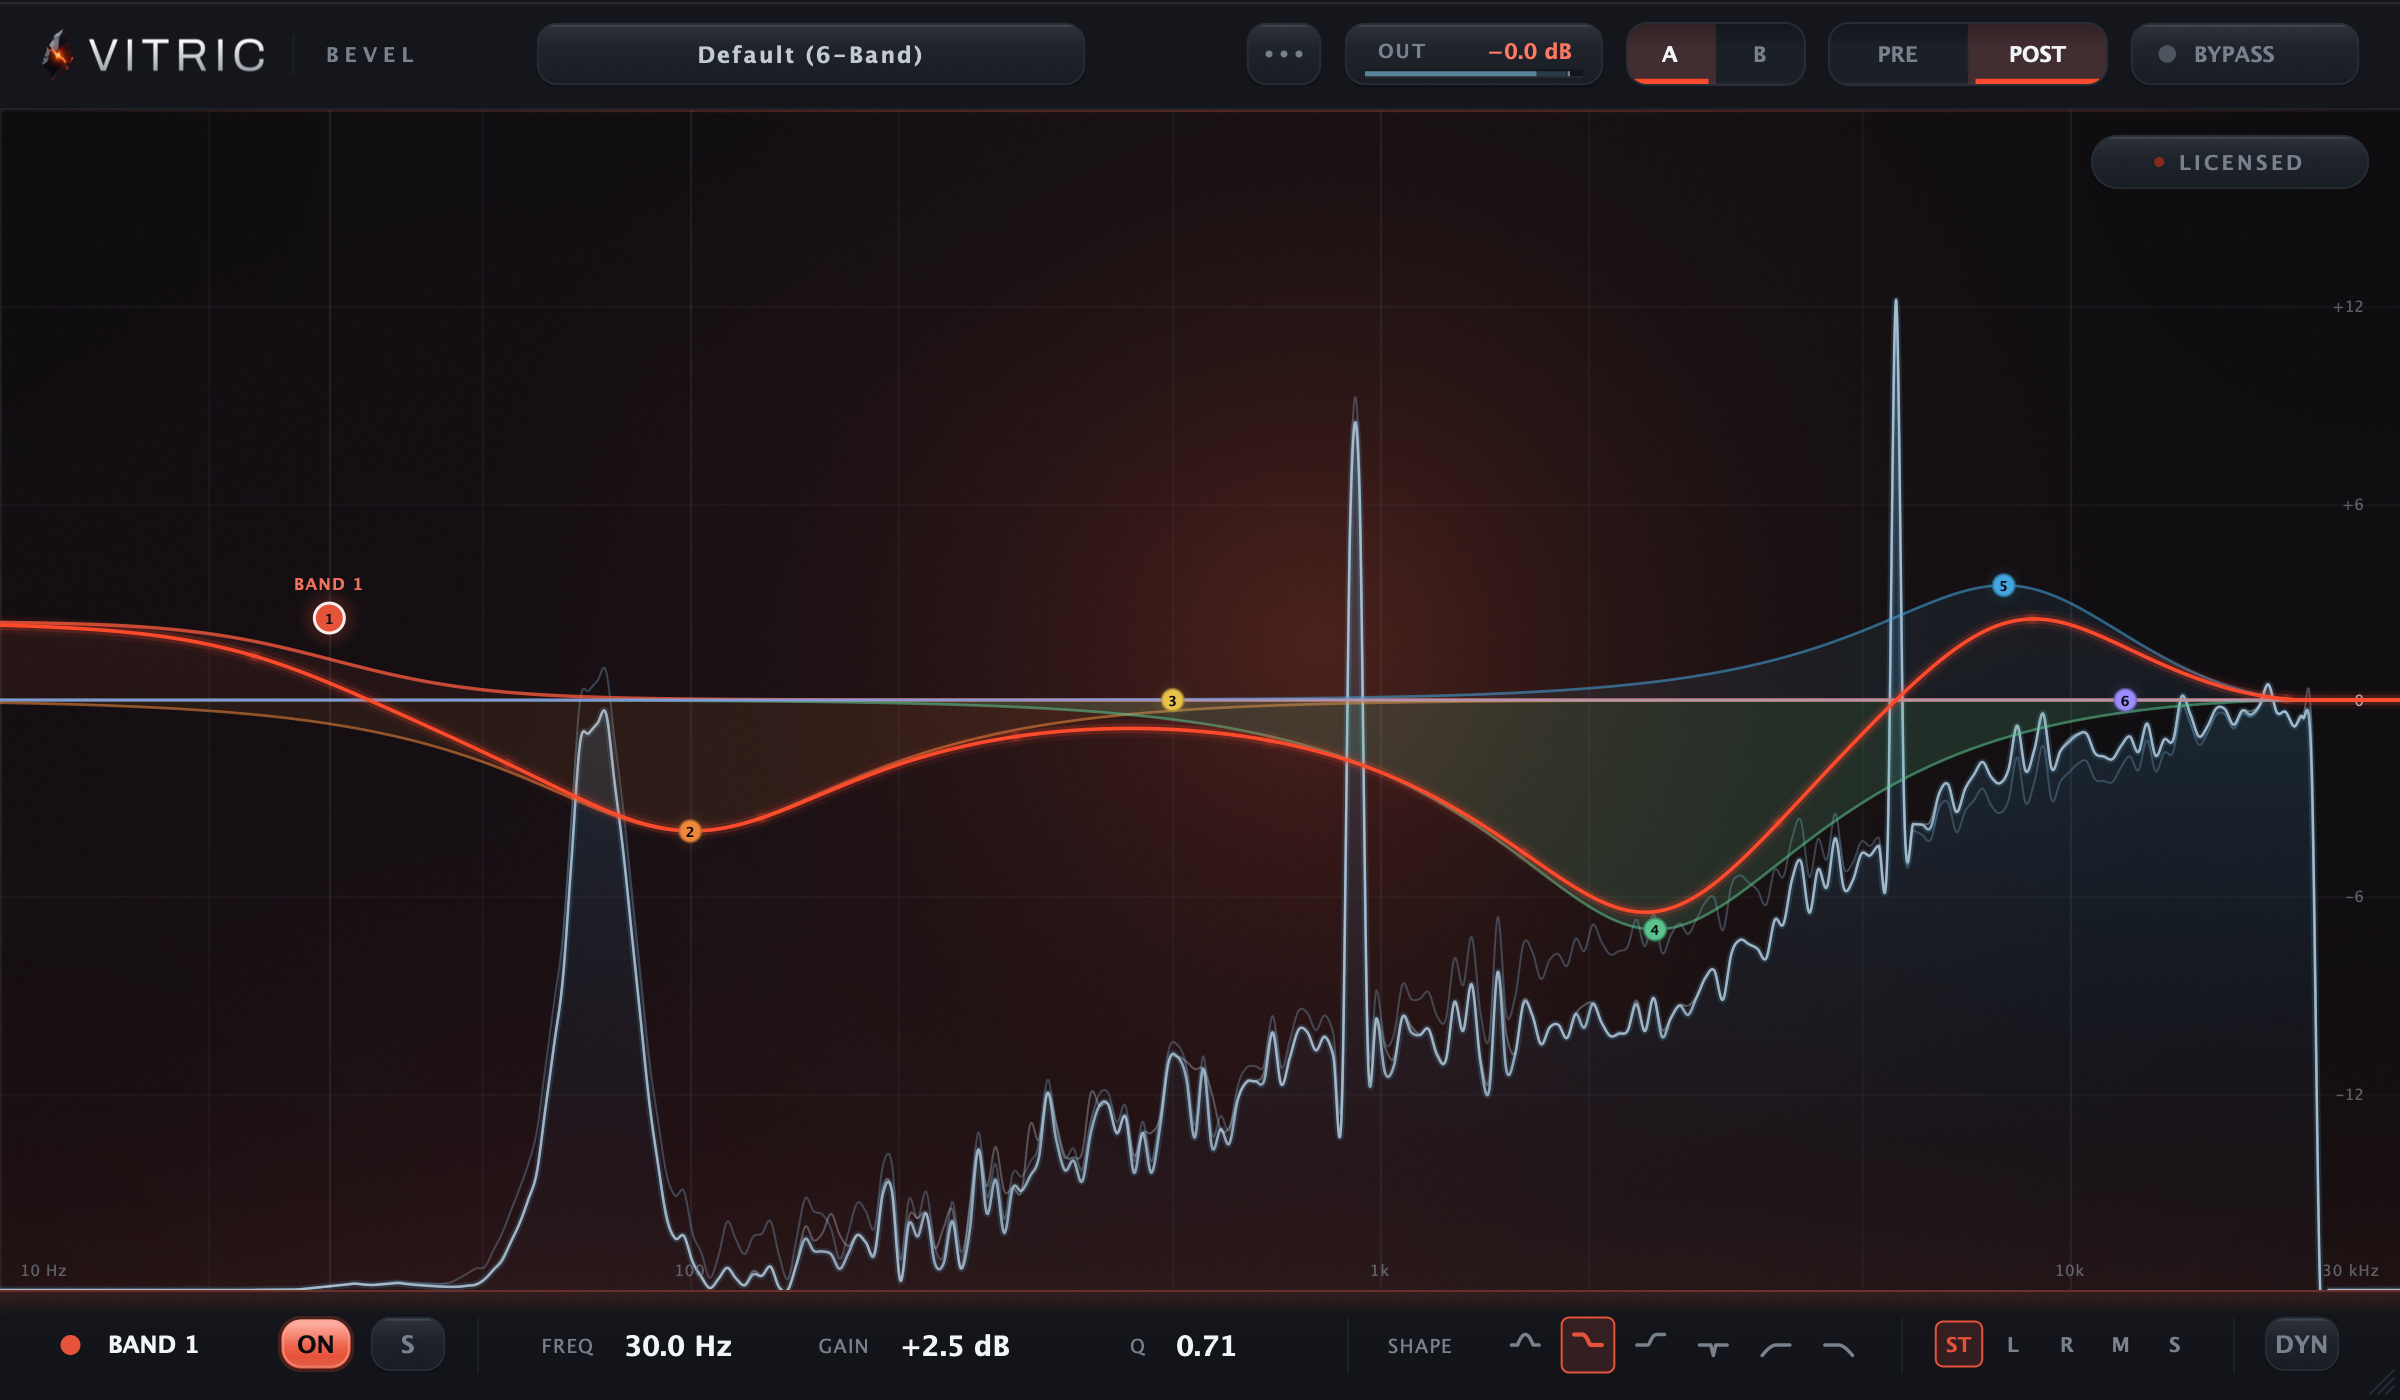Select L left channel mode
2400x1400 pixels.
2013,1345
